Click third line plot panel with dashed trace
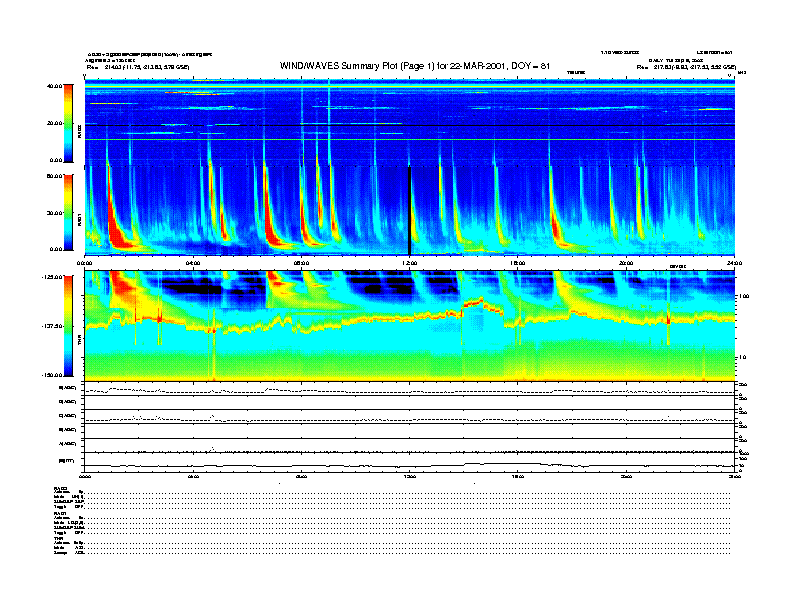The image size is (792, 612). 409,417
